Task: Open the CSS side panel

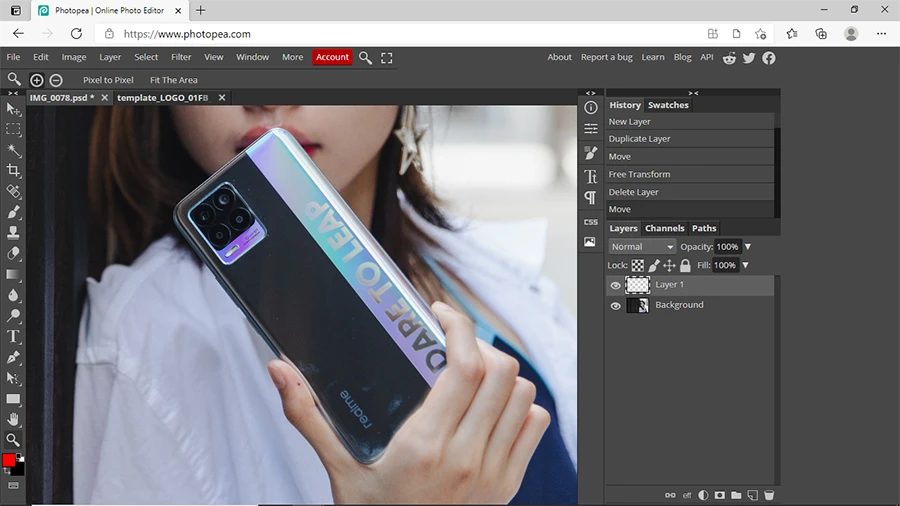Action: click(x=590, y=222)
